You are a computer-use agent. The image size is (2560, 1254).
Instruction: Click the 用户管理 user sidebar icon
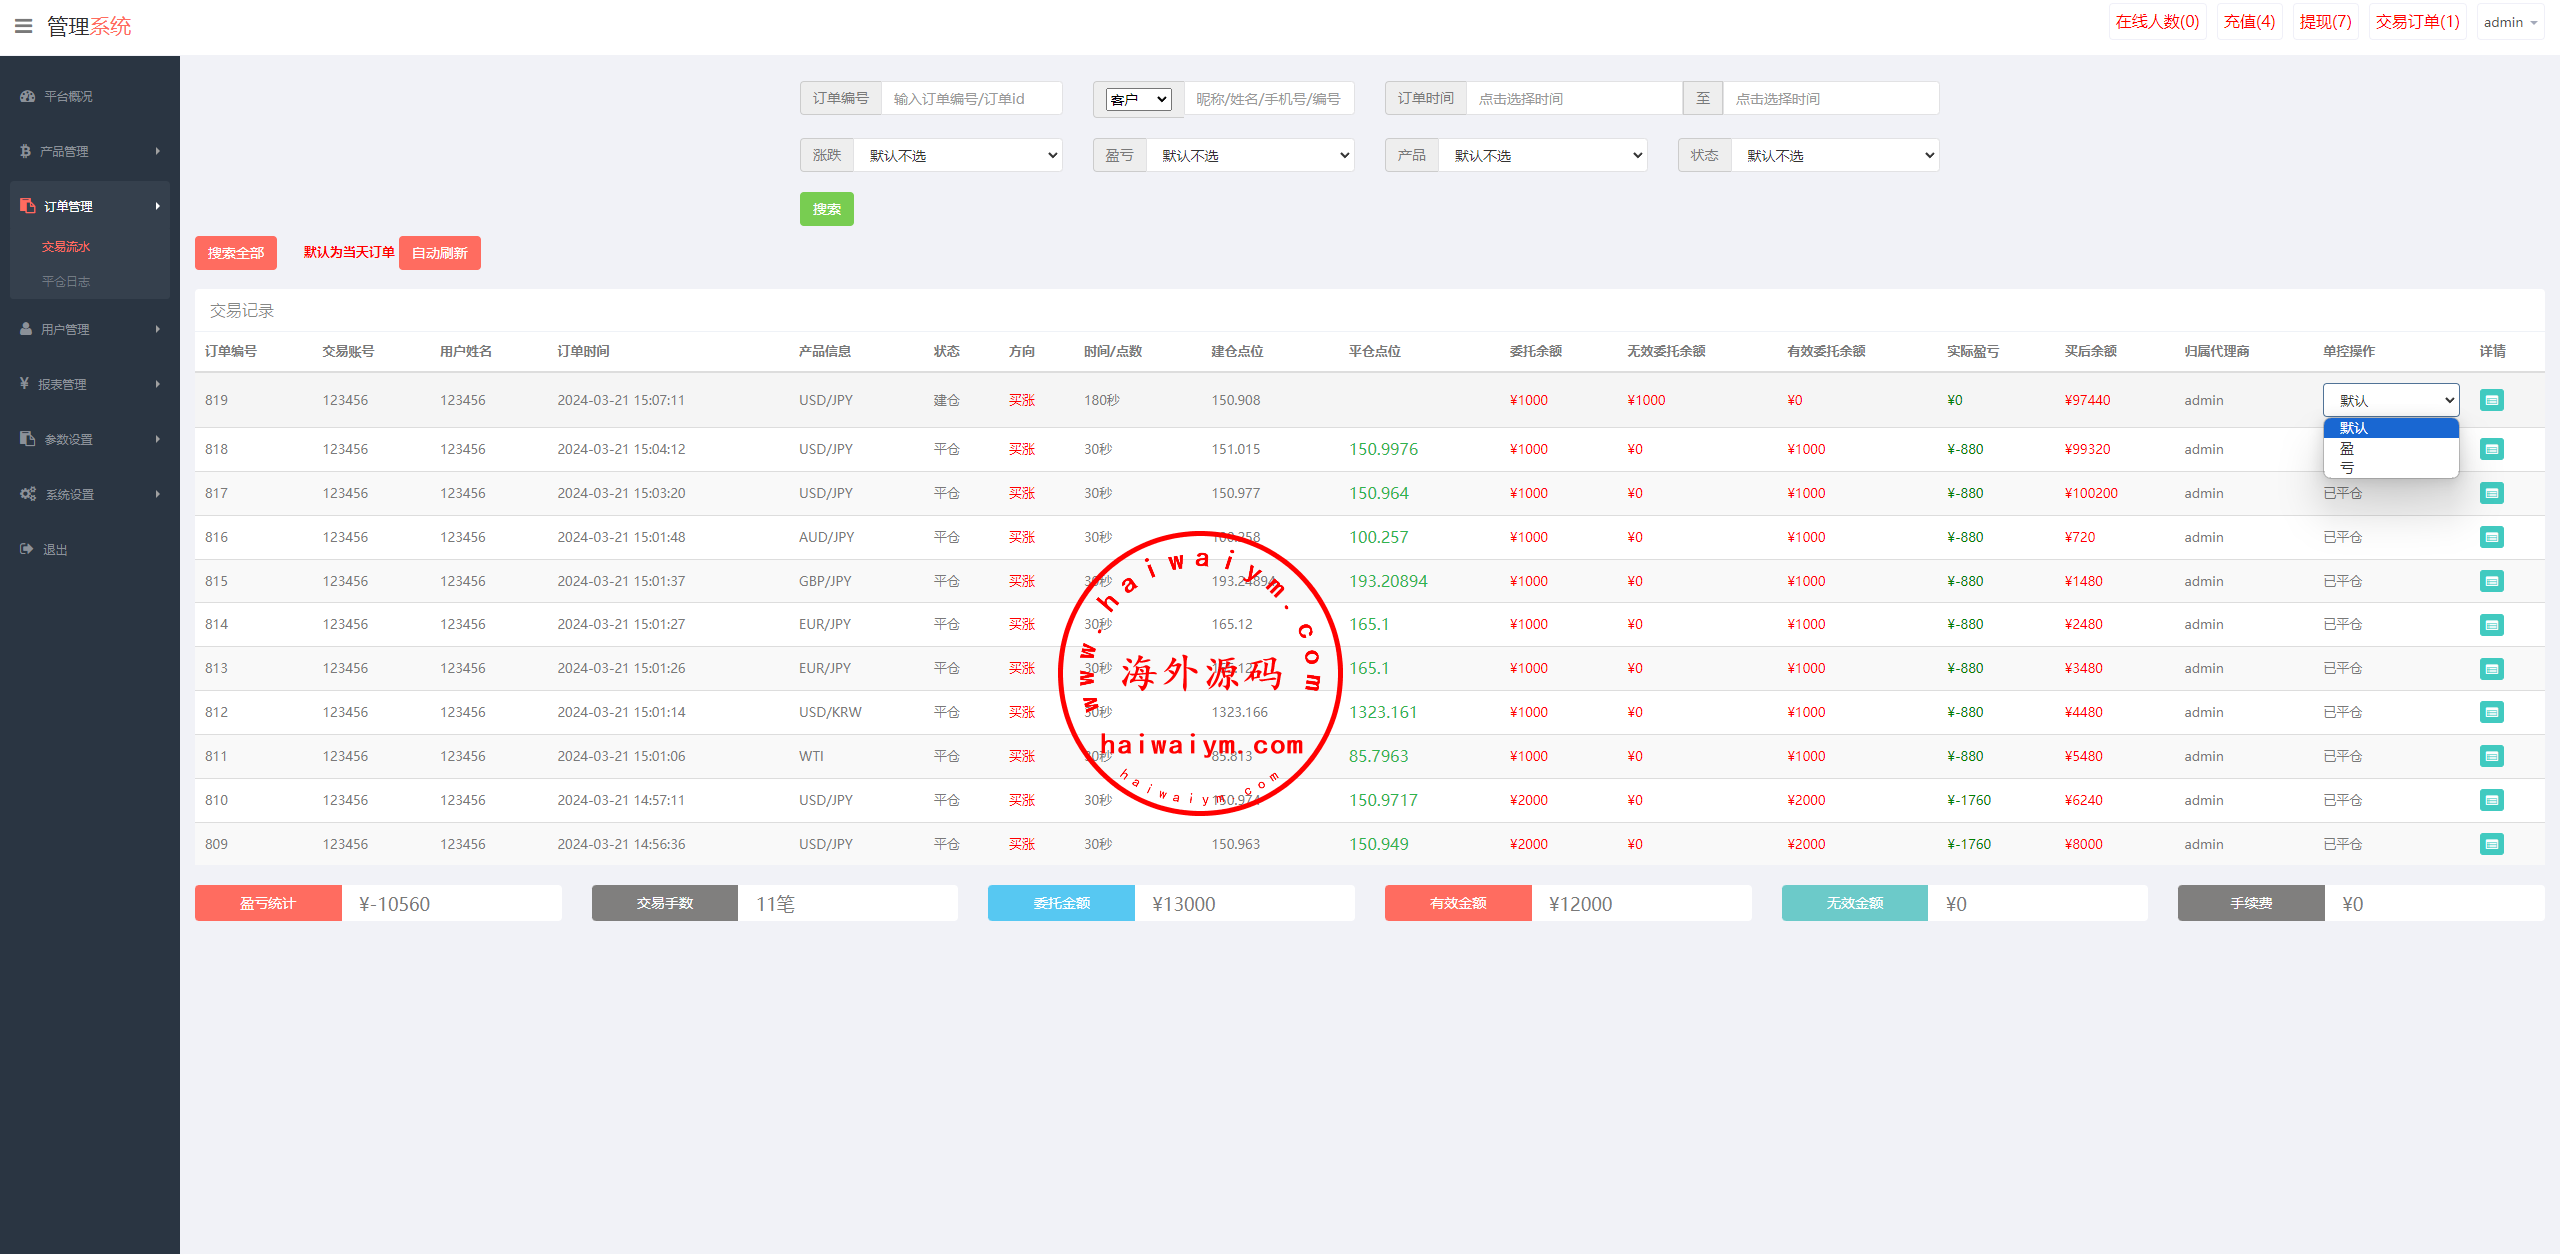coord(26,329)
